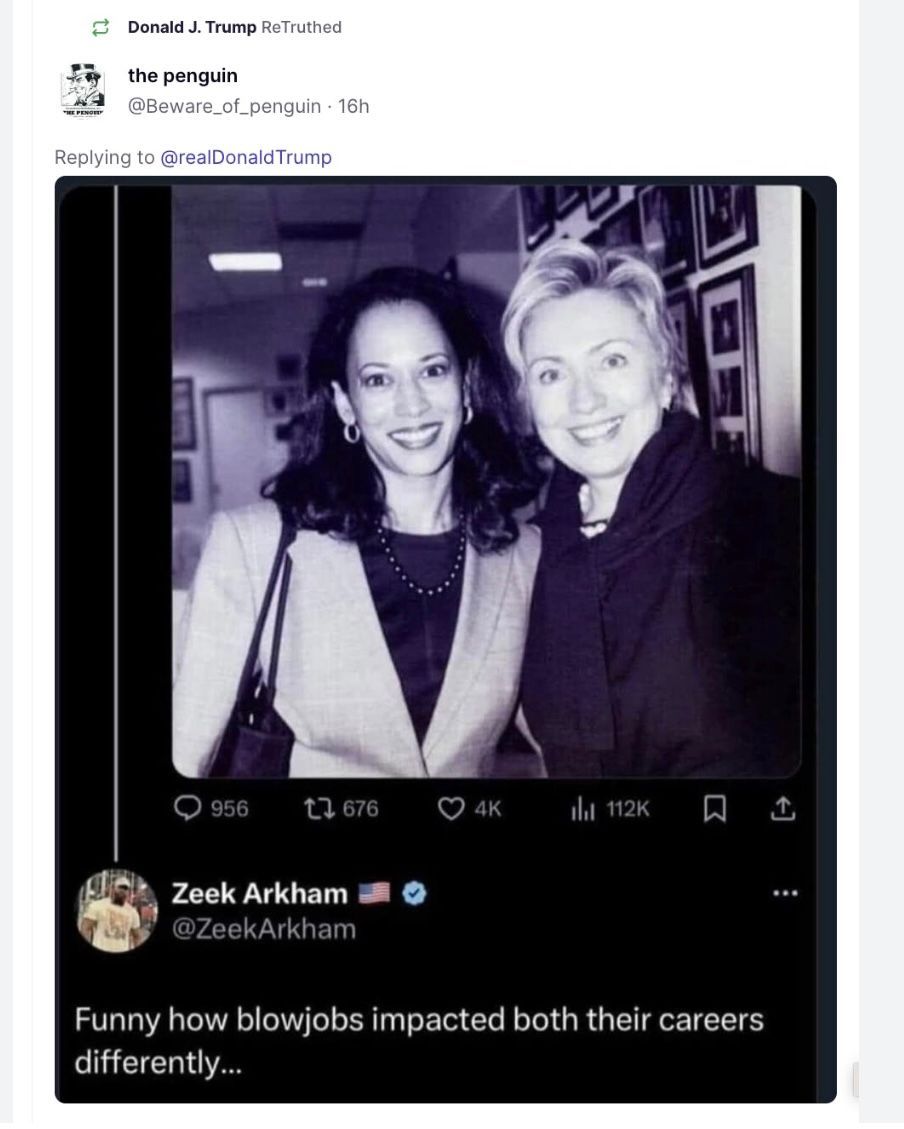Open the Donald J. Trump profile link
Viewport: 904px width, 1129px height.
[192, 28]
